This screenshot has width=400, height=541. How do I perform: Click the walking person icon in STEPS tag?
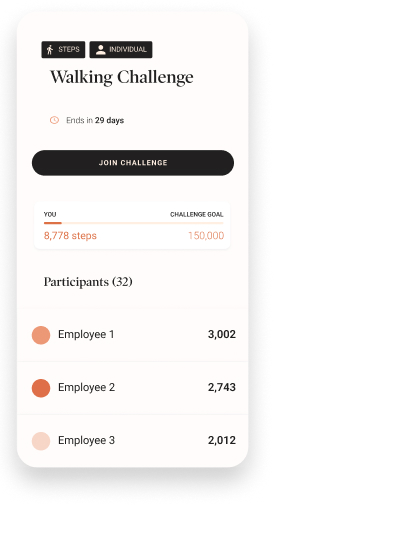point(50,50)
